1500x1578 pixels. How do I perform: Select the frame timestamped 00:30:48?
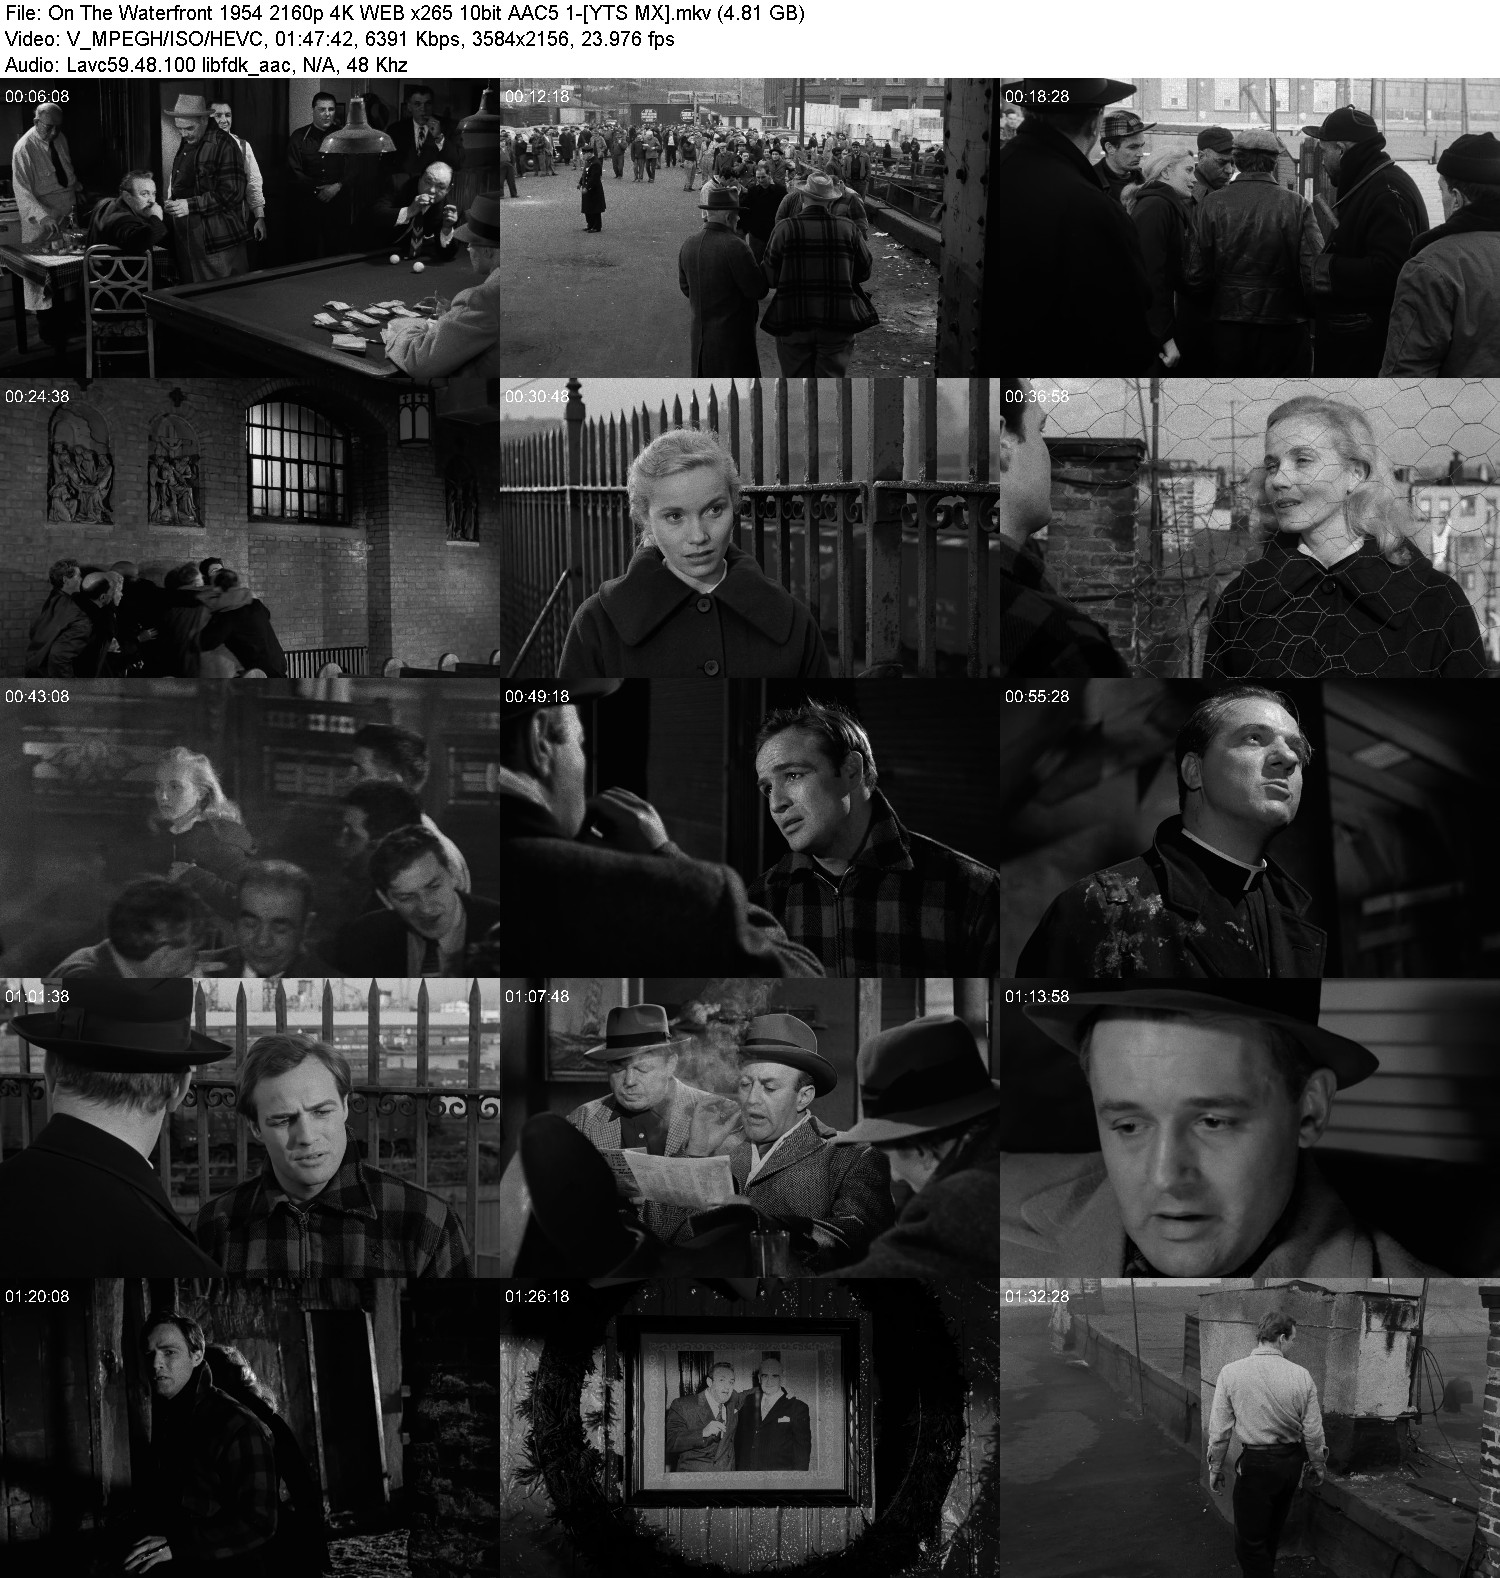pos(750,528)
